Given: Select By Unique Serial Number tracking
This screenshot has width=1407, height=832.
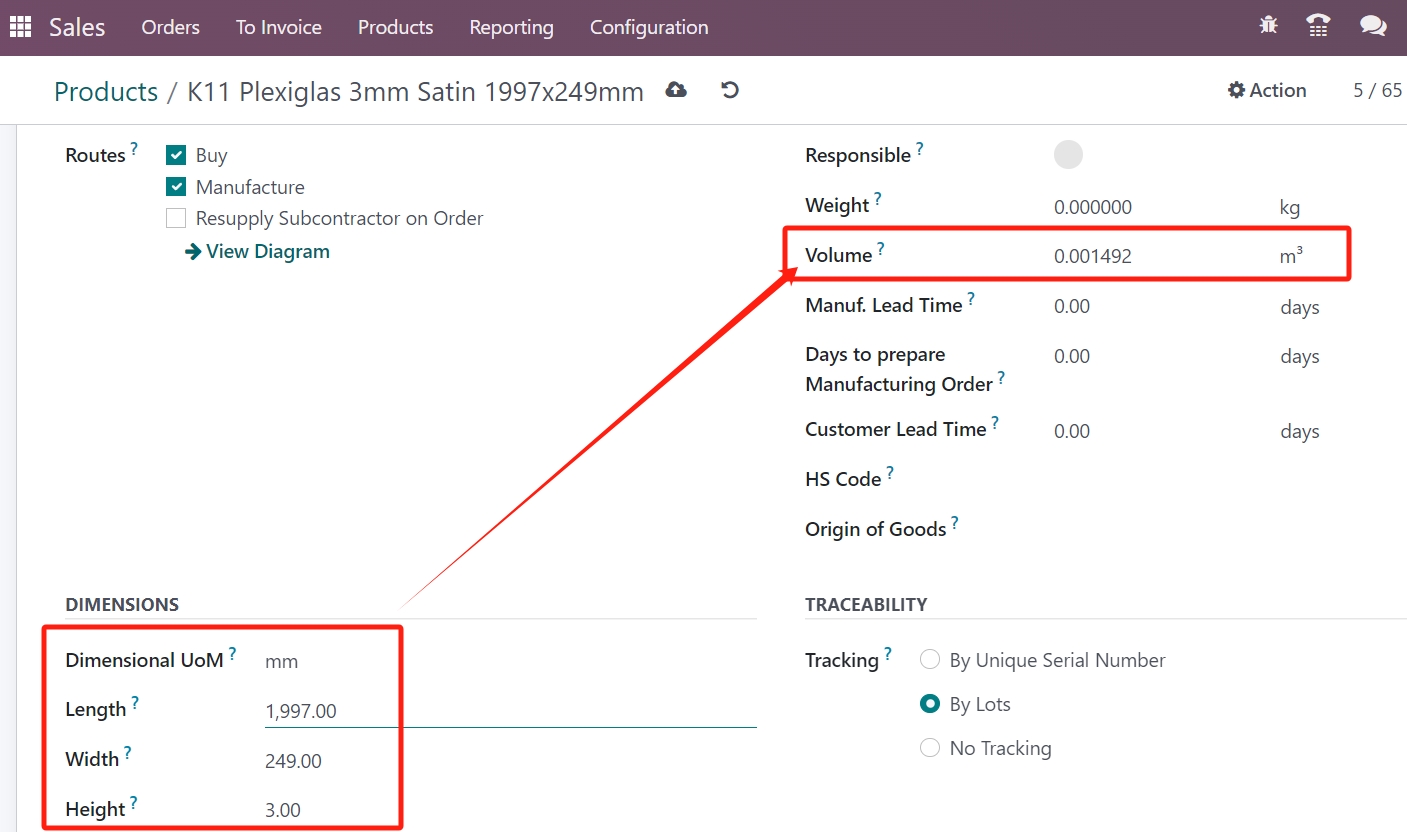Looking at the screenshot, I should click(930, 660).
